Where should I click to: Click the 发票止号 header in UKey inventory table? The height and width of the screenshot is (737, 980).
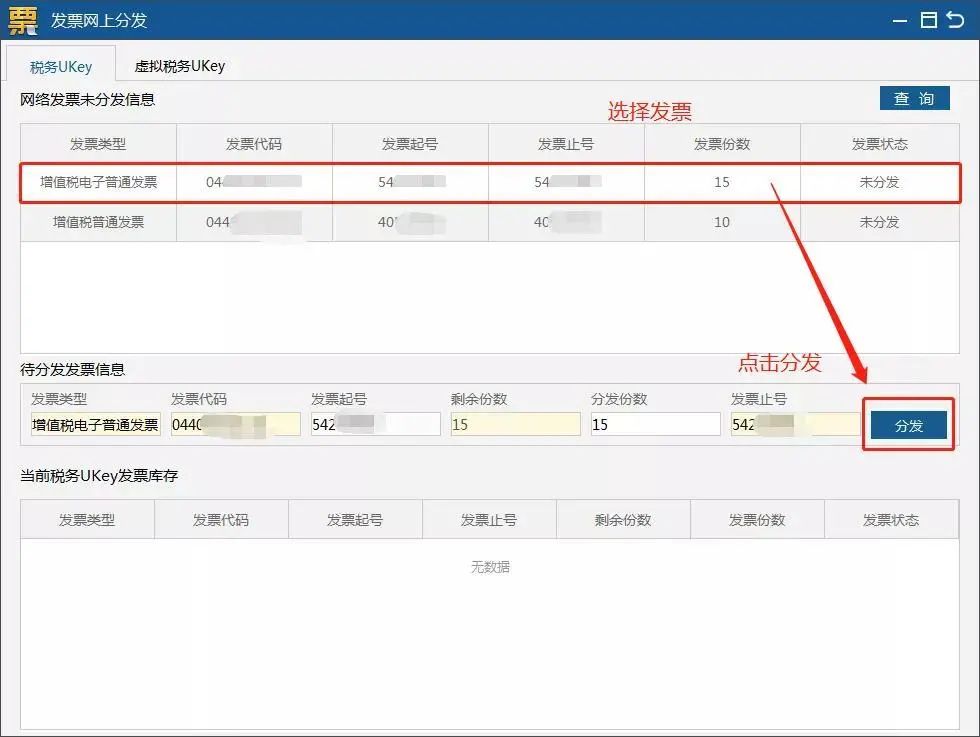489,519
